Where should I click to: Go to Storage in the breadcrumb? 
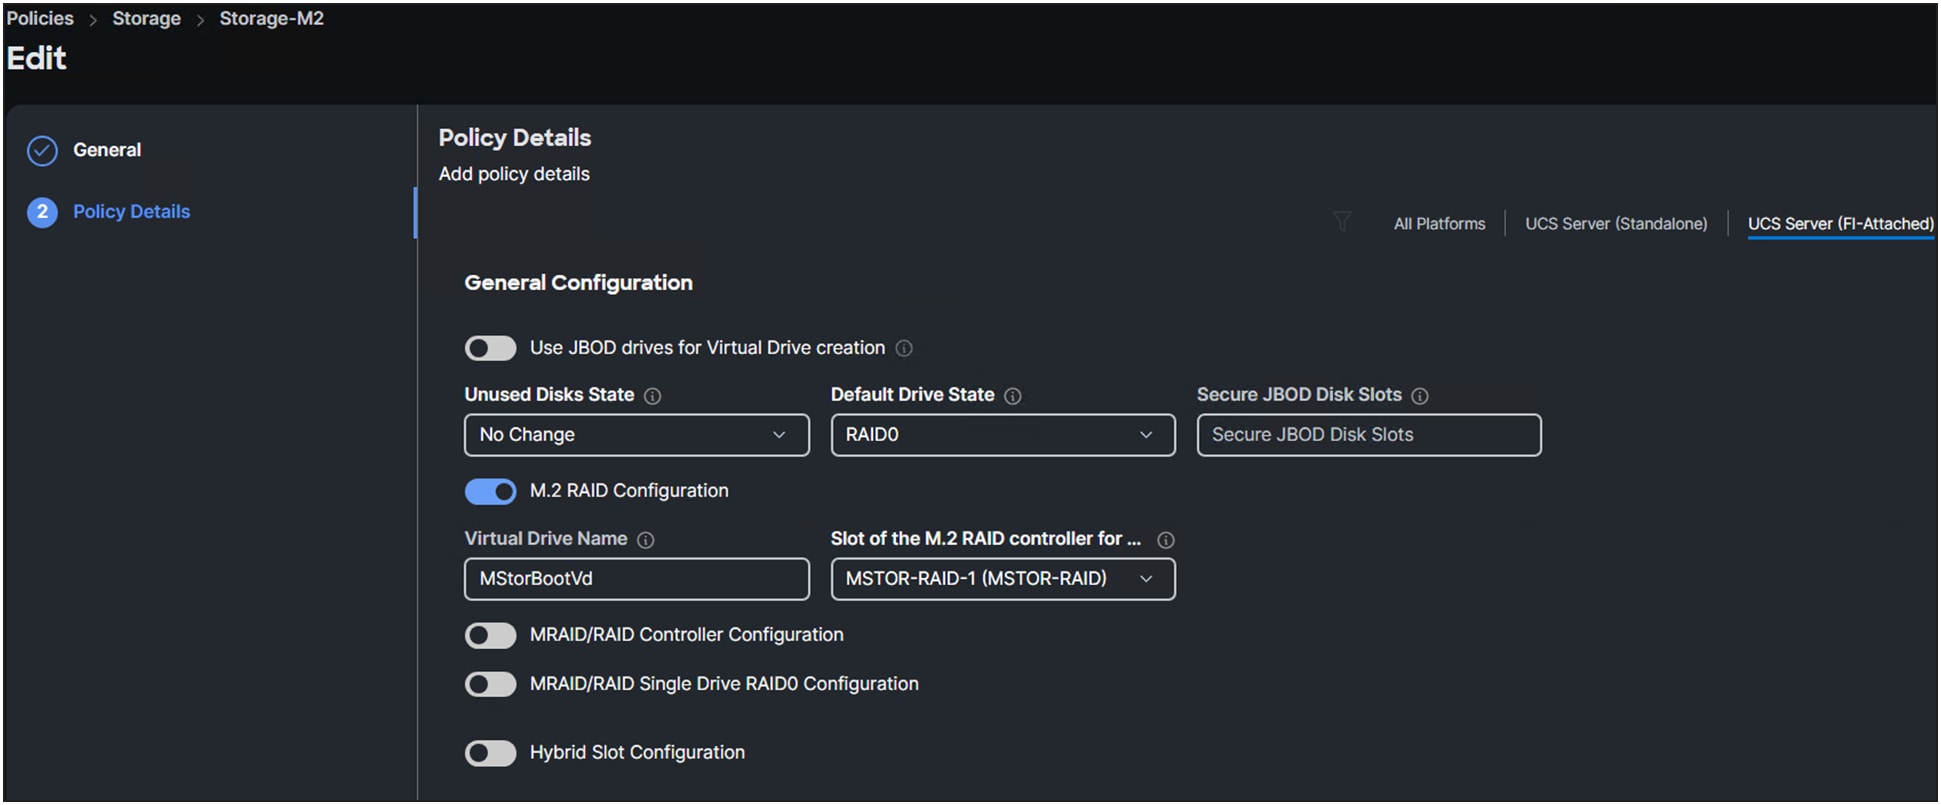146,19
